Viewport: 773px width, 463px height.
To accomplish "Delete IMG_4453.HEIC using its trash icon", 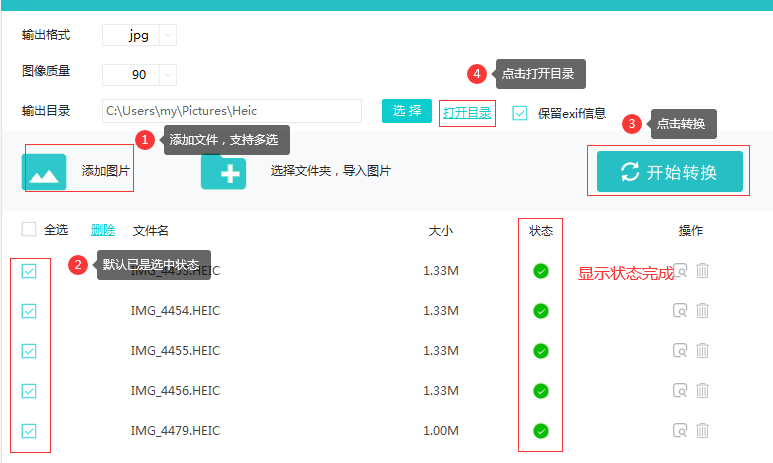I will point(703,270).
